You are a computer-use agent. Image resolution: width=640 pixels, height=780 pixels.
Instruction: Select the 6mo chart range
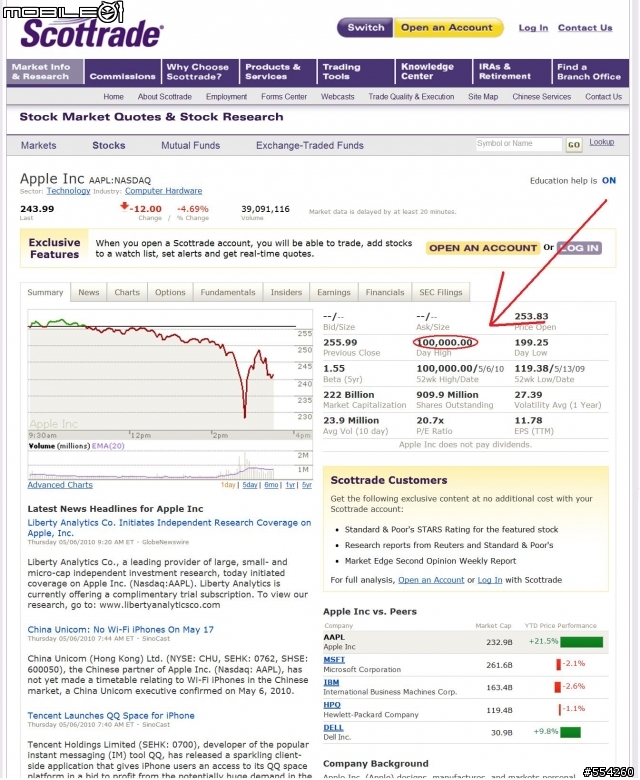[x=272, y=485]
